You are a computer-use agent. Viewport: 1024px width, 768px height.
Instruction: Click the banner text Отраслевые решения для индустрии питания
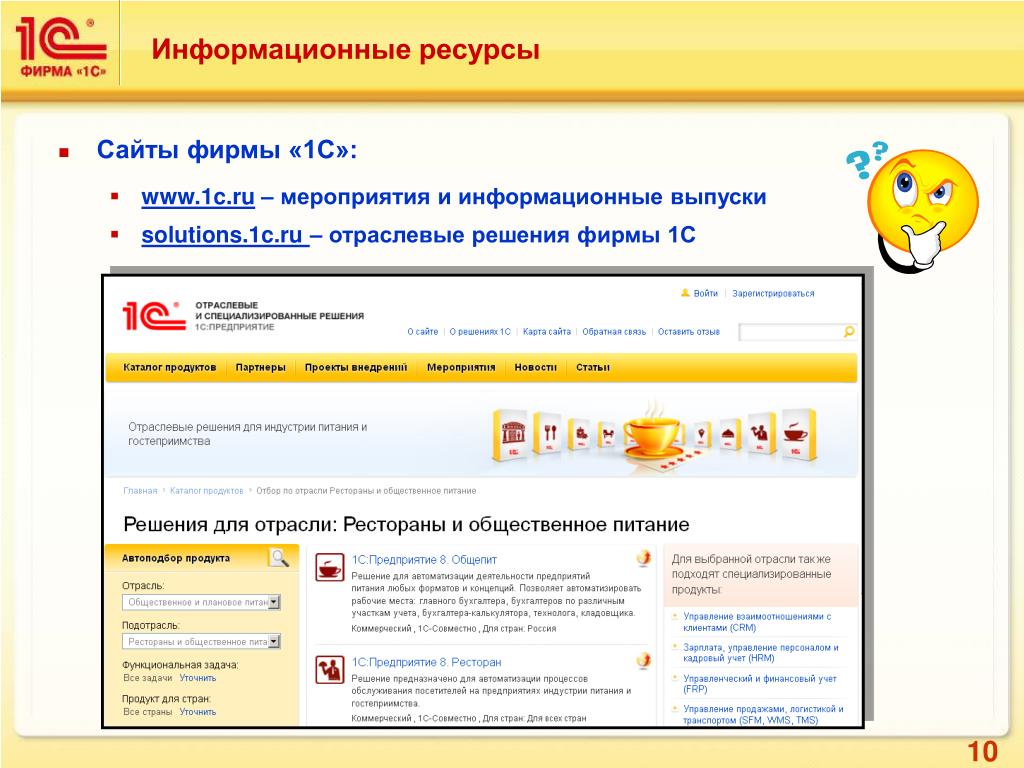[248, 434]
